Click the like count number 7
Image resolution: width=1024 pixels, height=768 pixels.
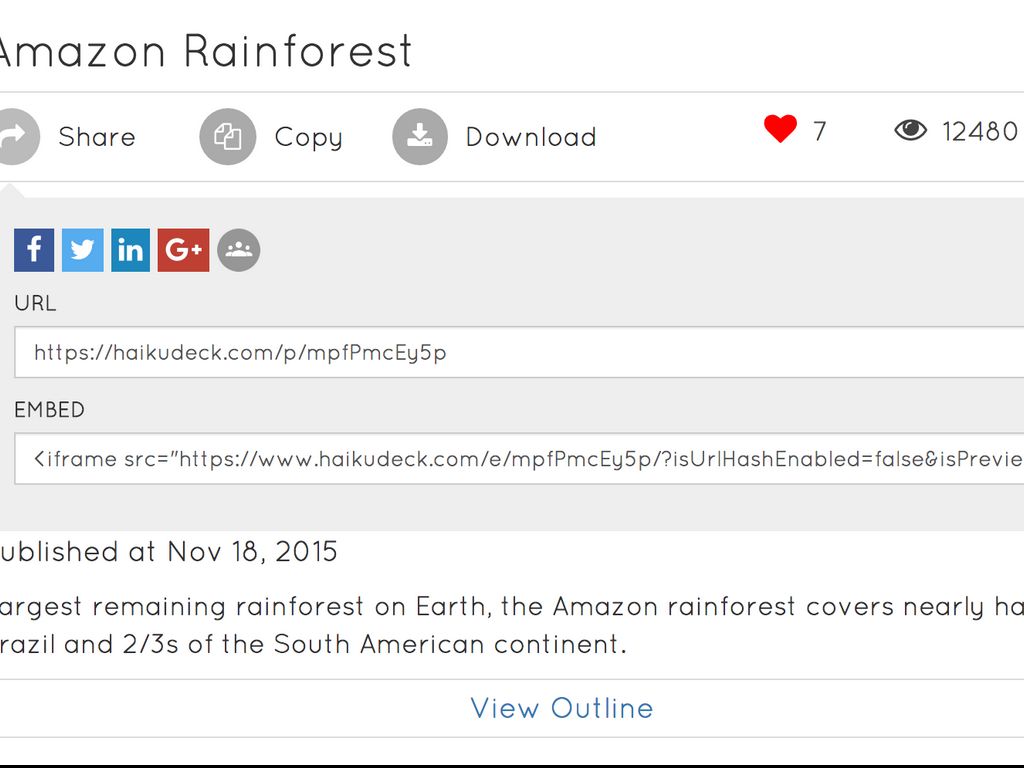tap(820, 131)
